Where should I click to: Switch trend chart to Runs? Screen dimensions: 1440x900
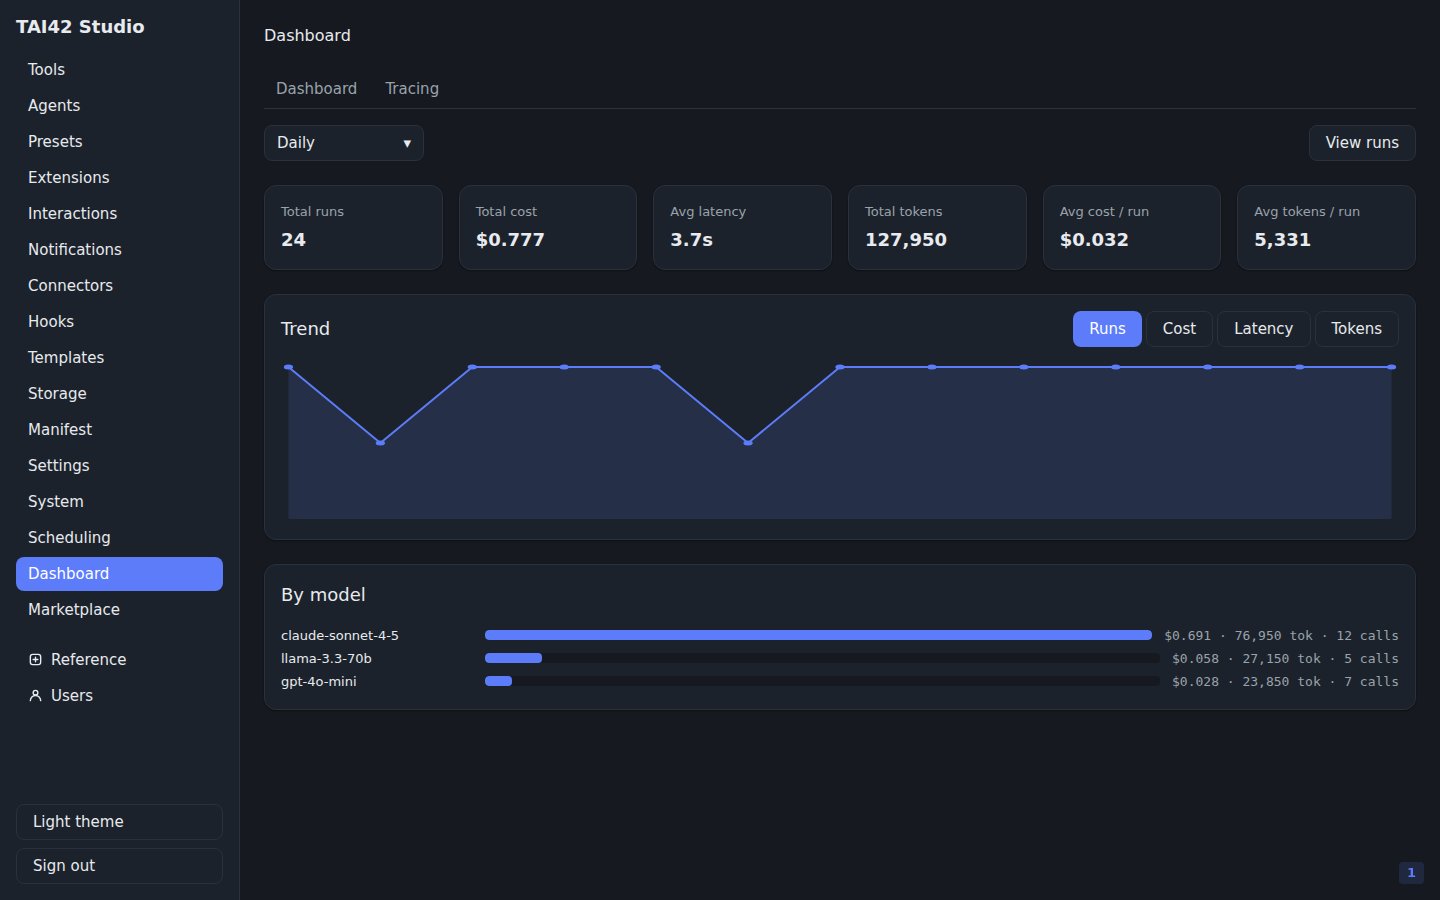click(x=1107, y=329)
